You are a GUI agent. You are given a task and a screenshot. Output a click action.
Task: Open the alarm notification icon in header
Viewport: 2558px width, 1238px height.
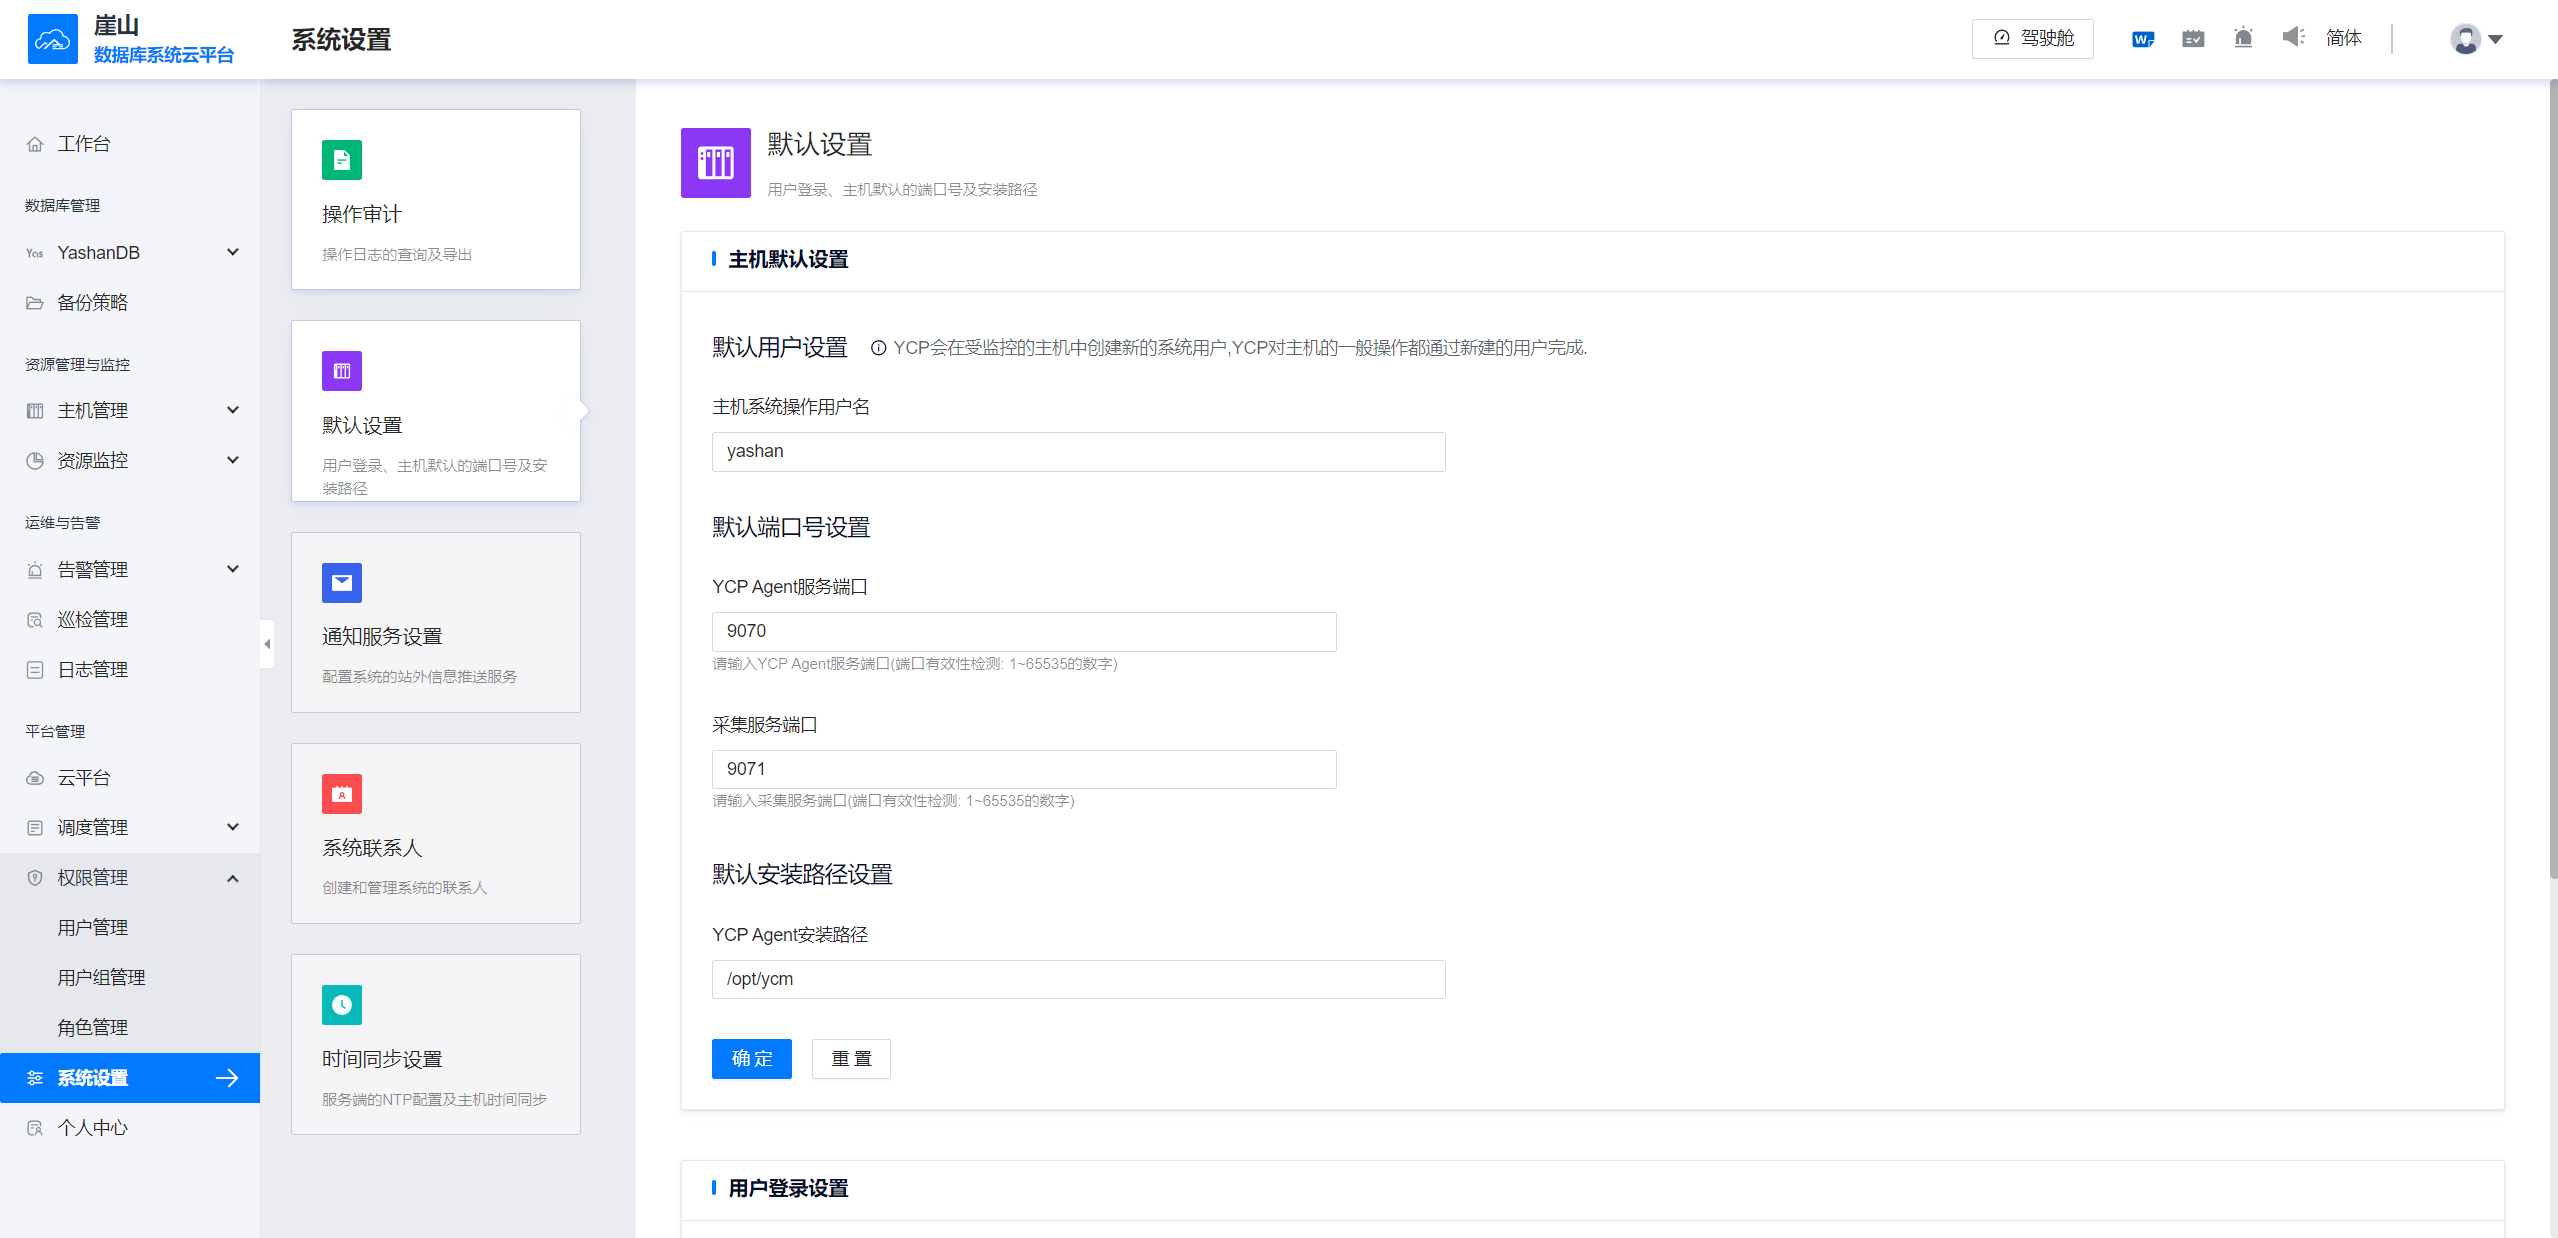[2242, 37]
